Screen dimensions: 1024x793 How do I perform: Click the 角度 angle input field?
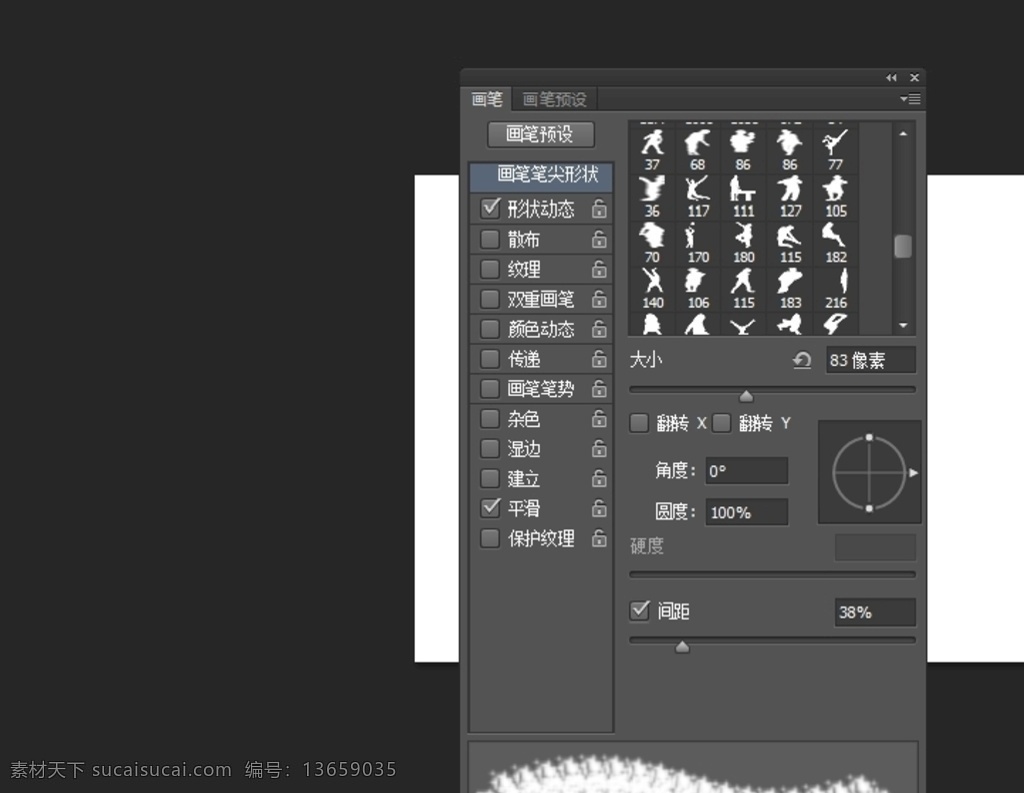(746, 471)
